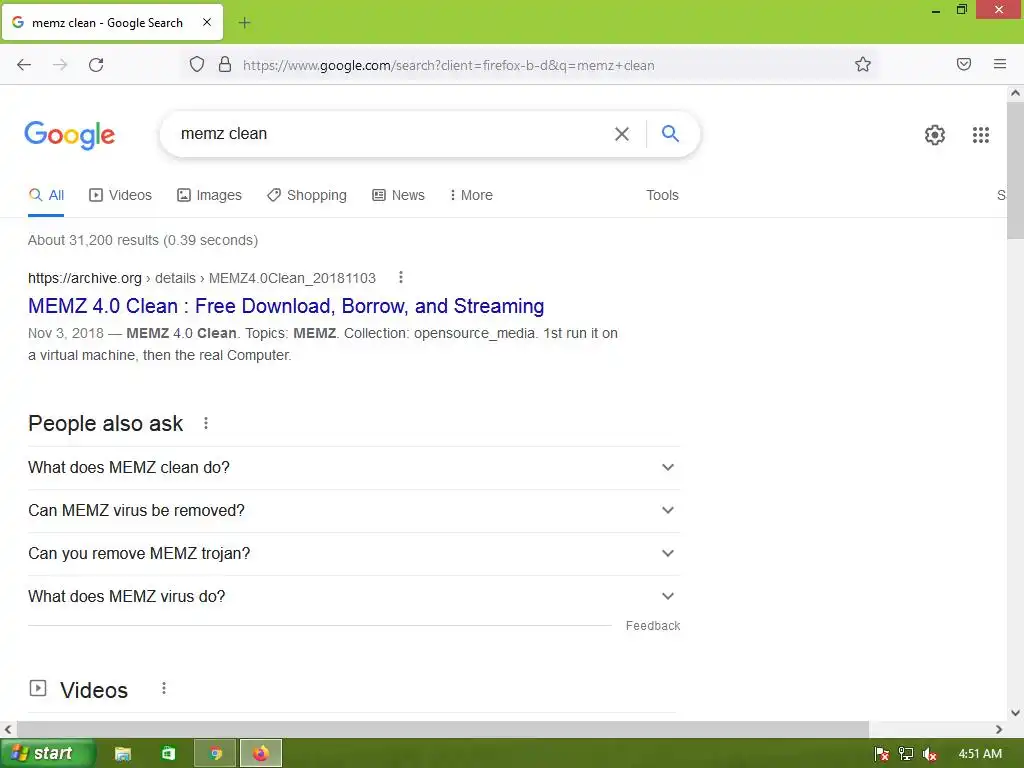Click the Google logo
The width and height of the screenshot is (1024, 768).
click(x=69, y=135)
